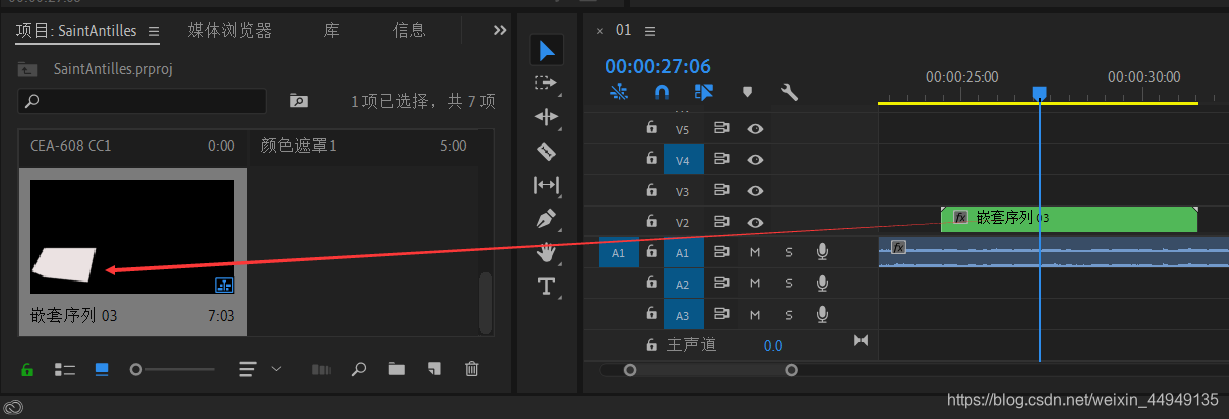The image size is (1229, 419).
Task: Open sort icons dropdown arrow
Action: pyautogui.click(x=277, y=369)
